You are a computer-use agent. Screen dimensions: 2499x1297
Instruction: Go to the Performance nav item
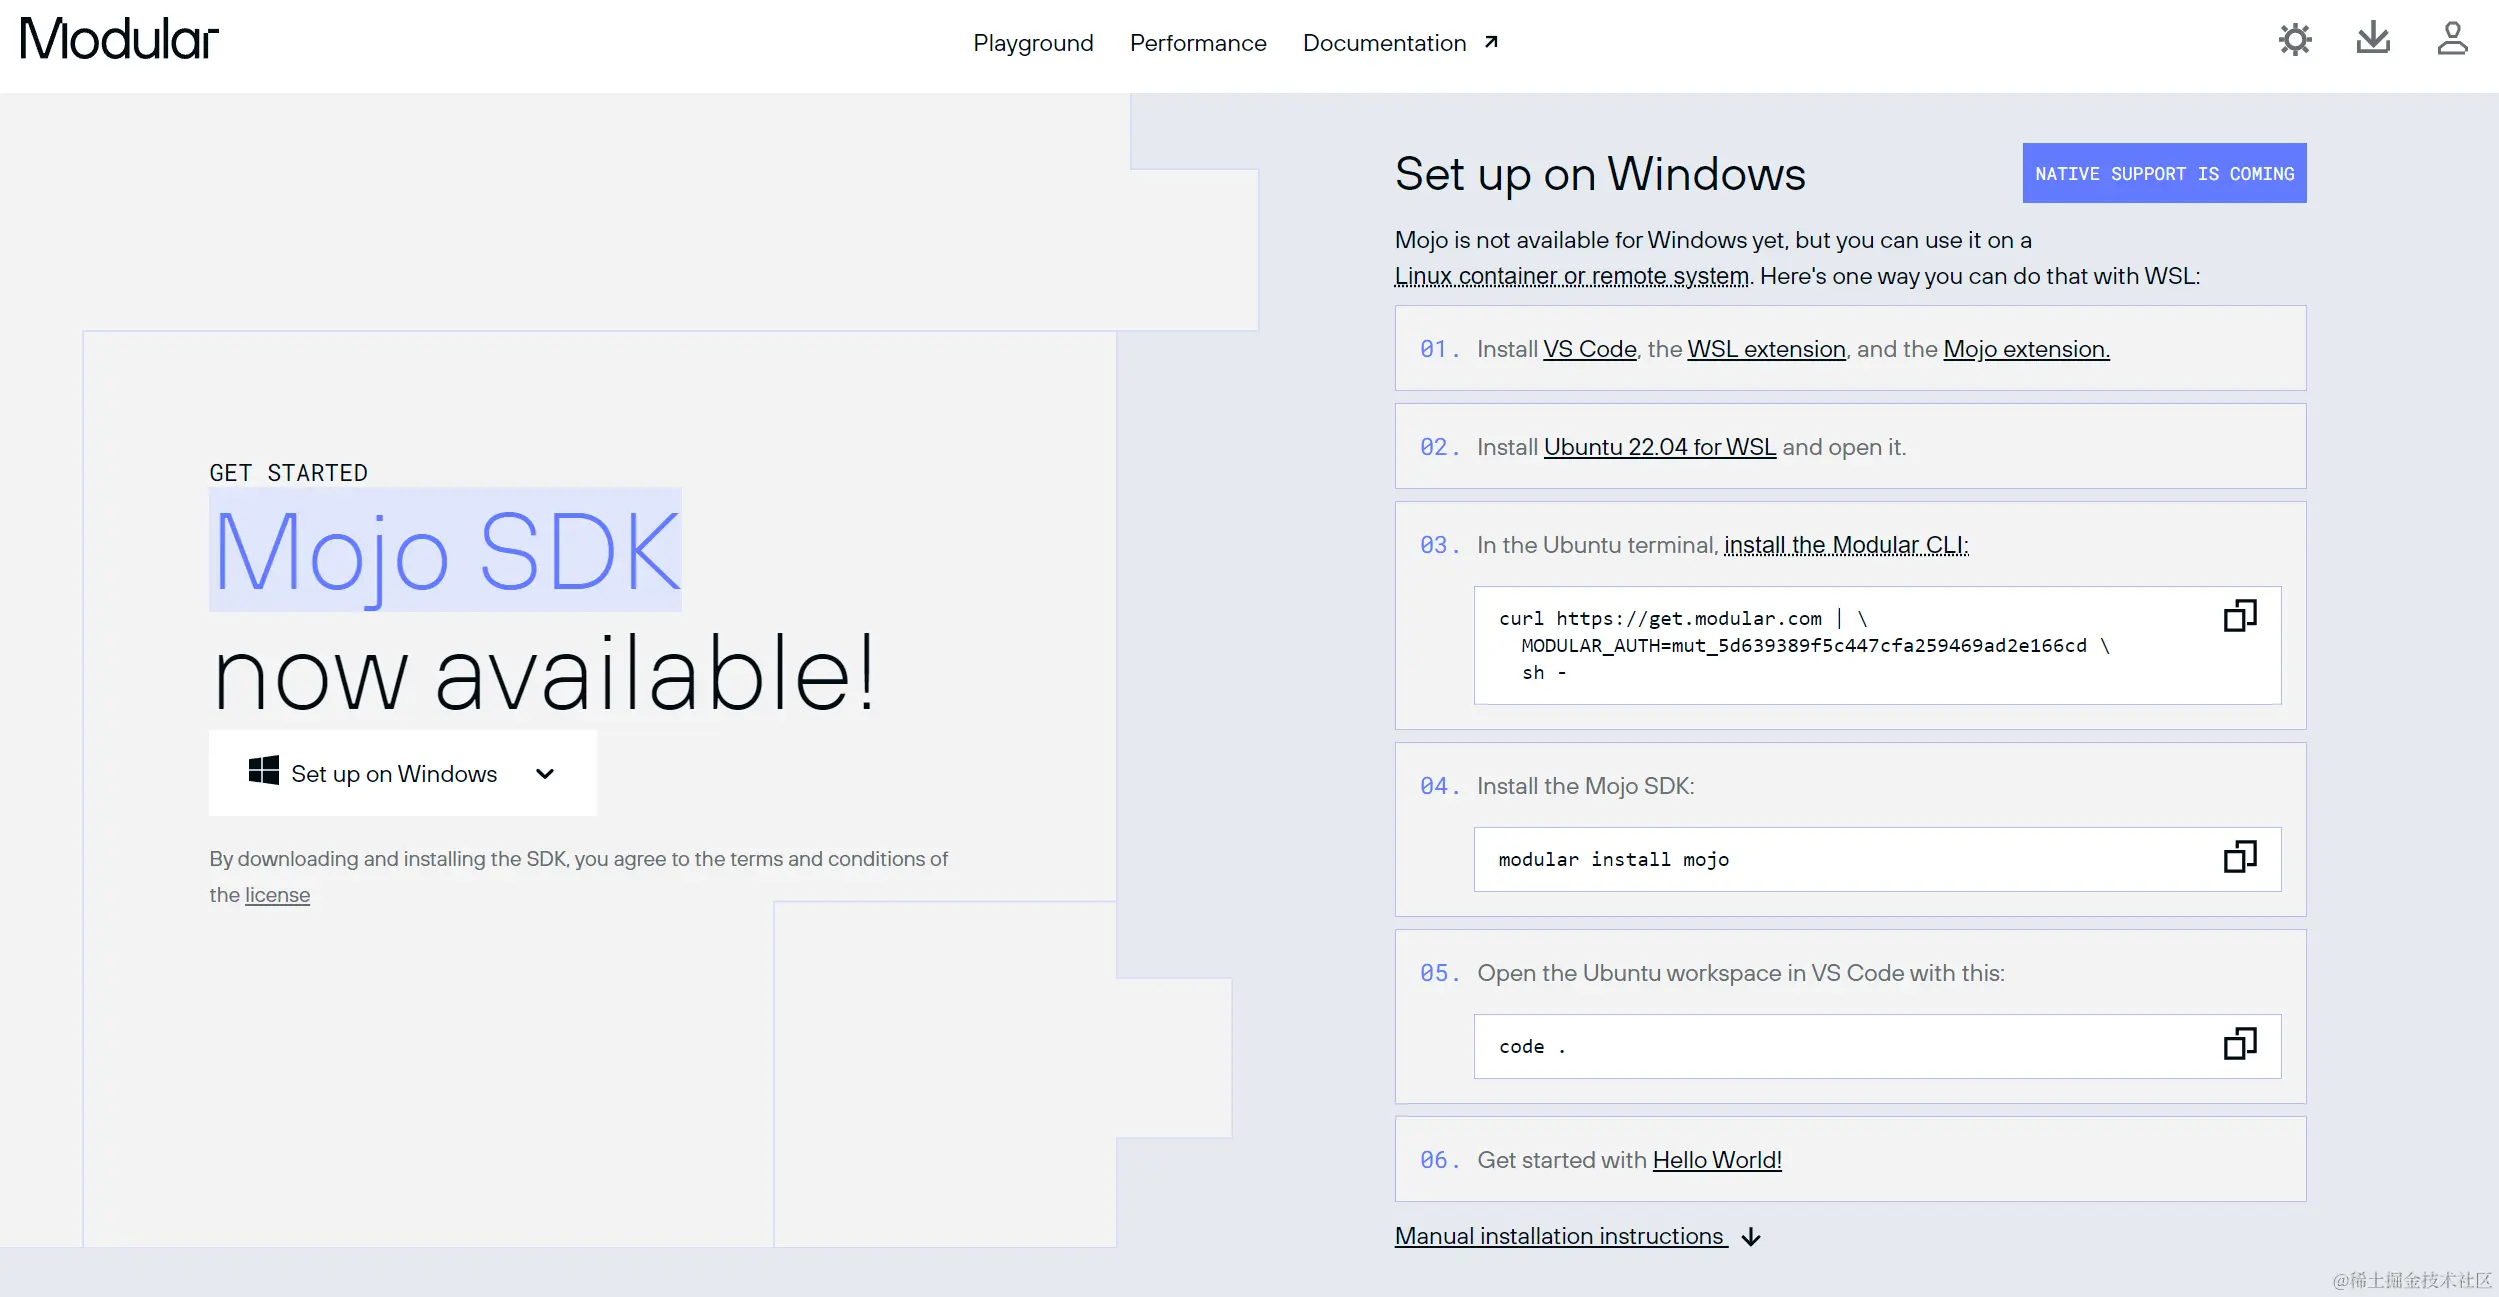1198,43
